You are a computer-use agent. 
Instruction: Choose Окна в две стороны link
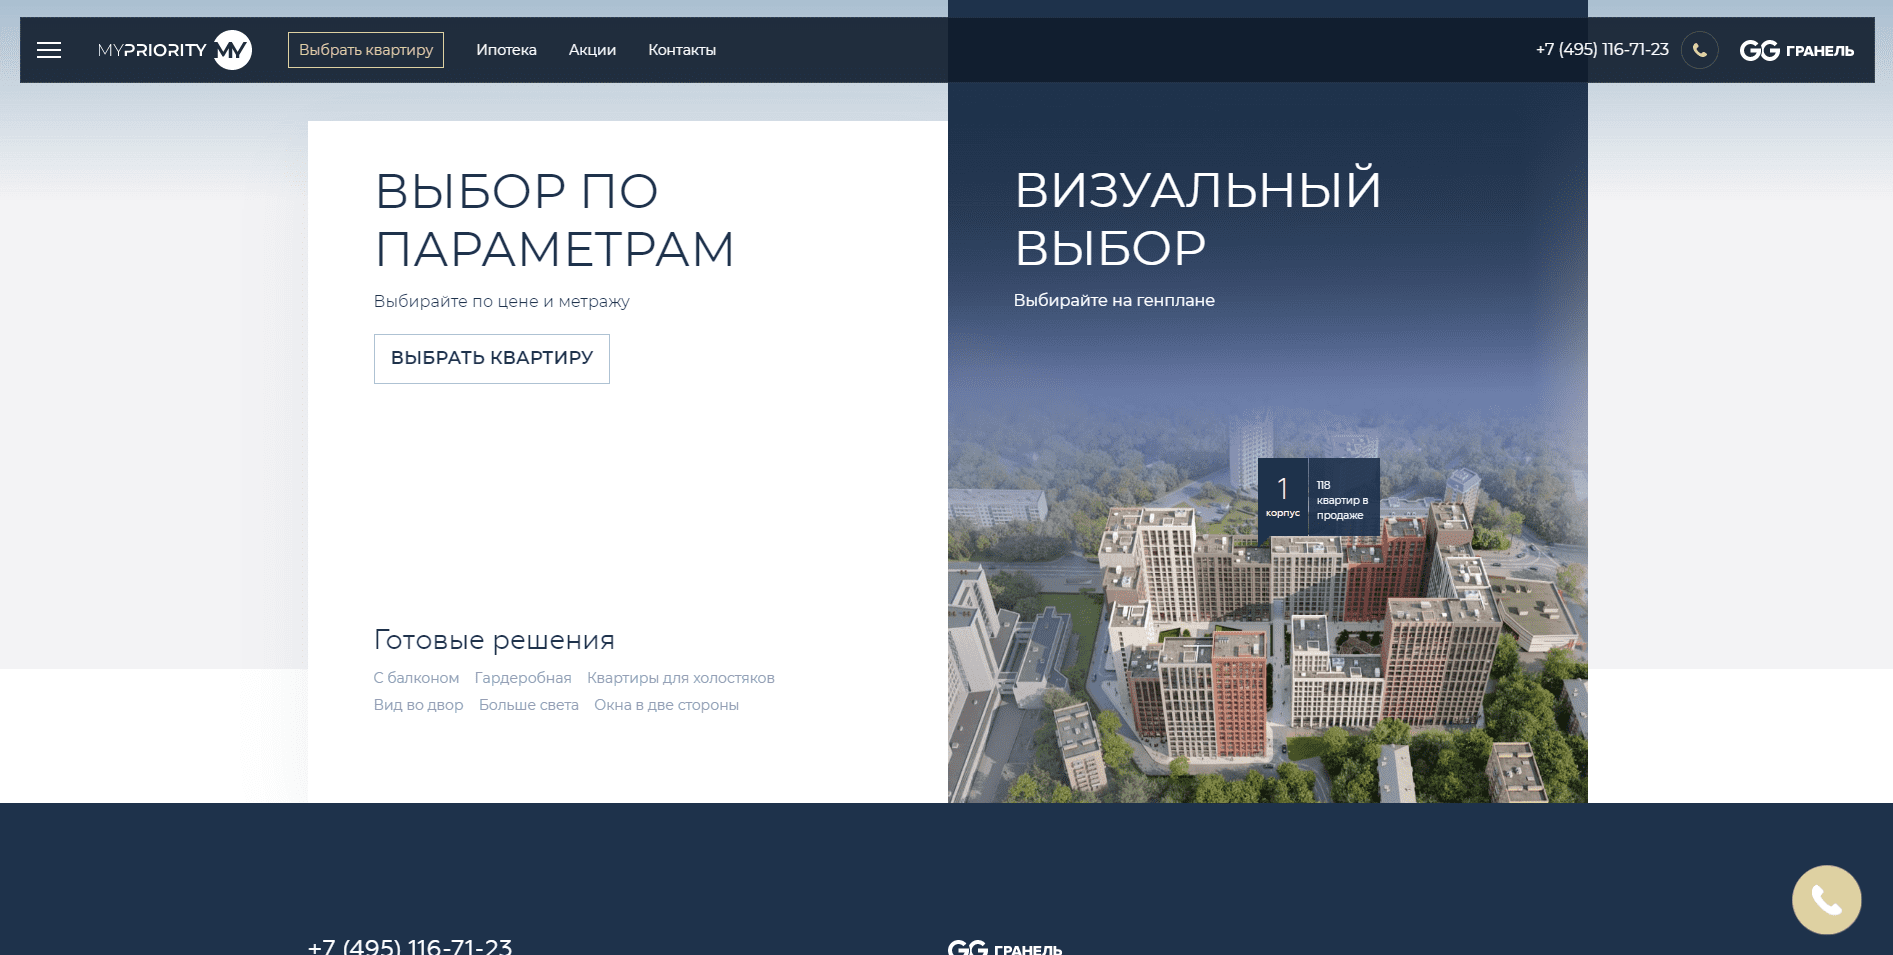click(x=666, y=705)
